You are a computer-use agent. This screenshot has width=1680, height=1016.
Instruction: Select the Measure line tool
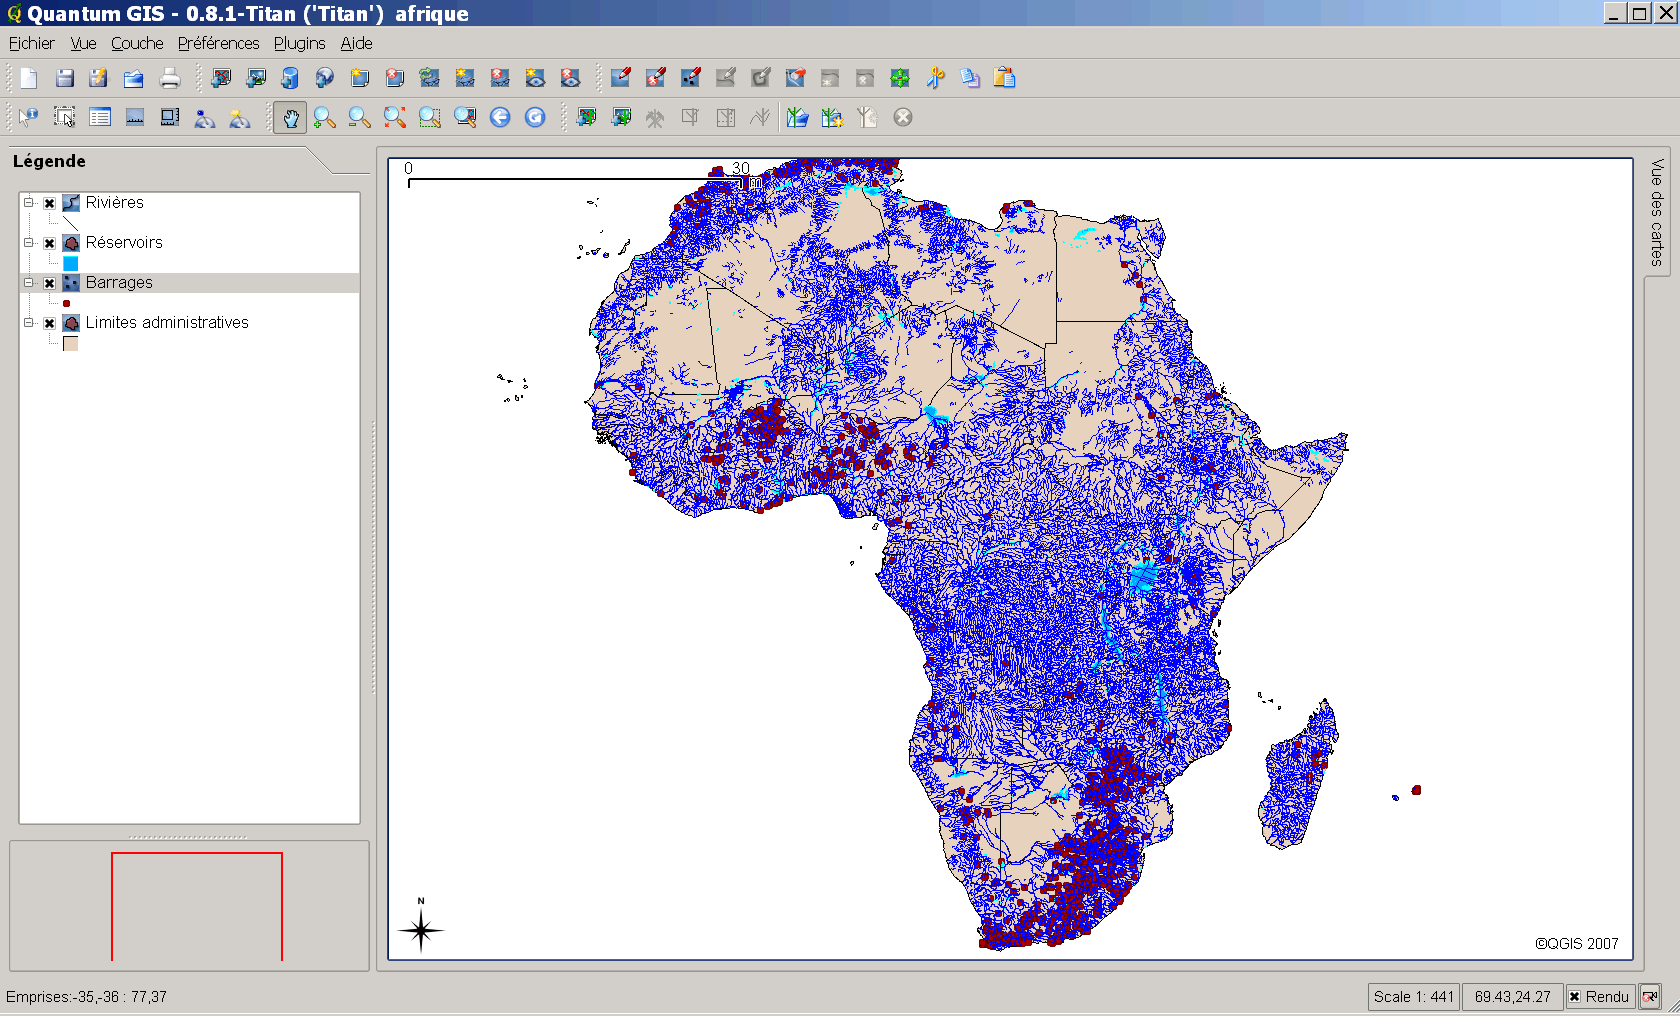(x=134, y=117)
